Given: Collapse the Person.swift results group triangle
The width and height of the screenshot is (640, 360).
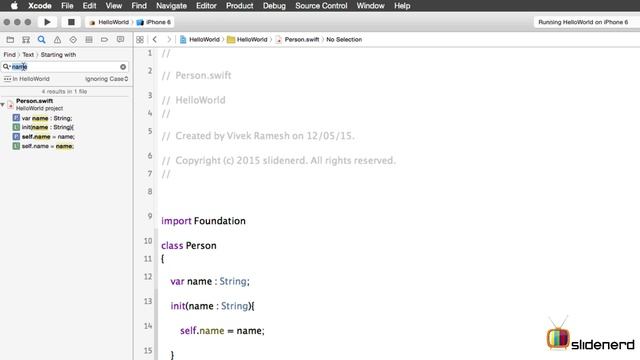Looking at the screenshot, I should [3, 105].
